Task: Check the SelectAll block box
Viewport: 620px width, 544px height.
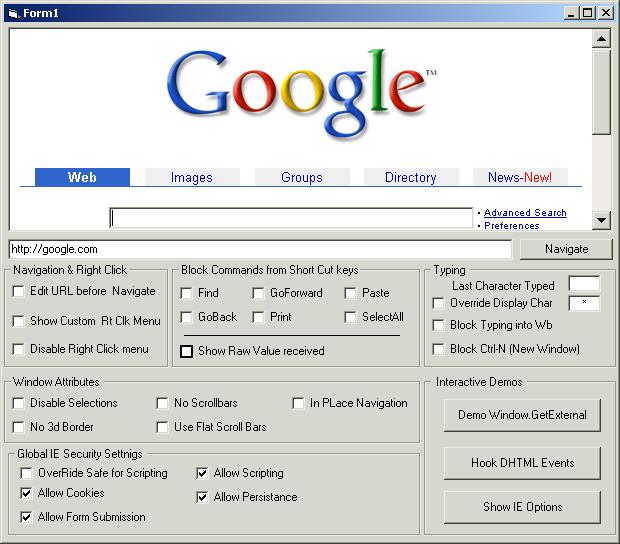Action: point(350,317)
